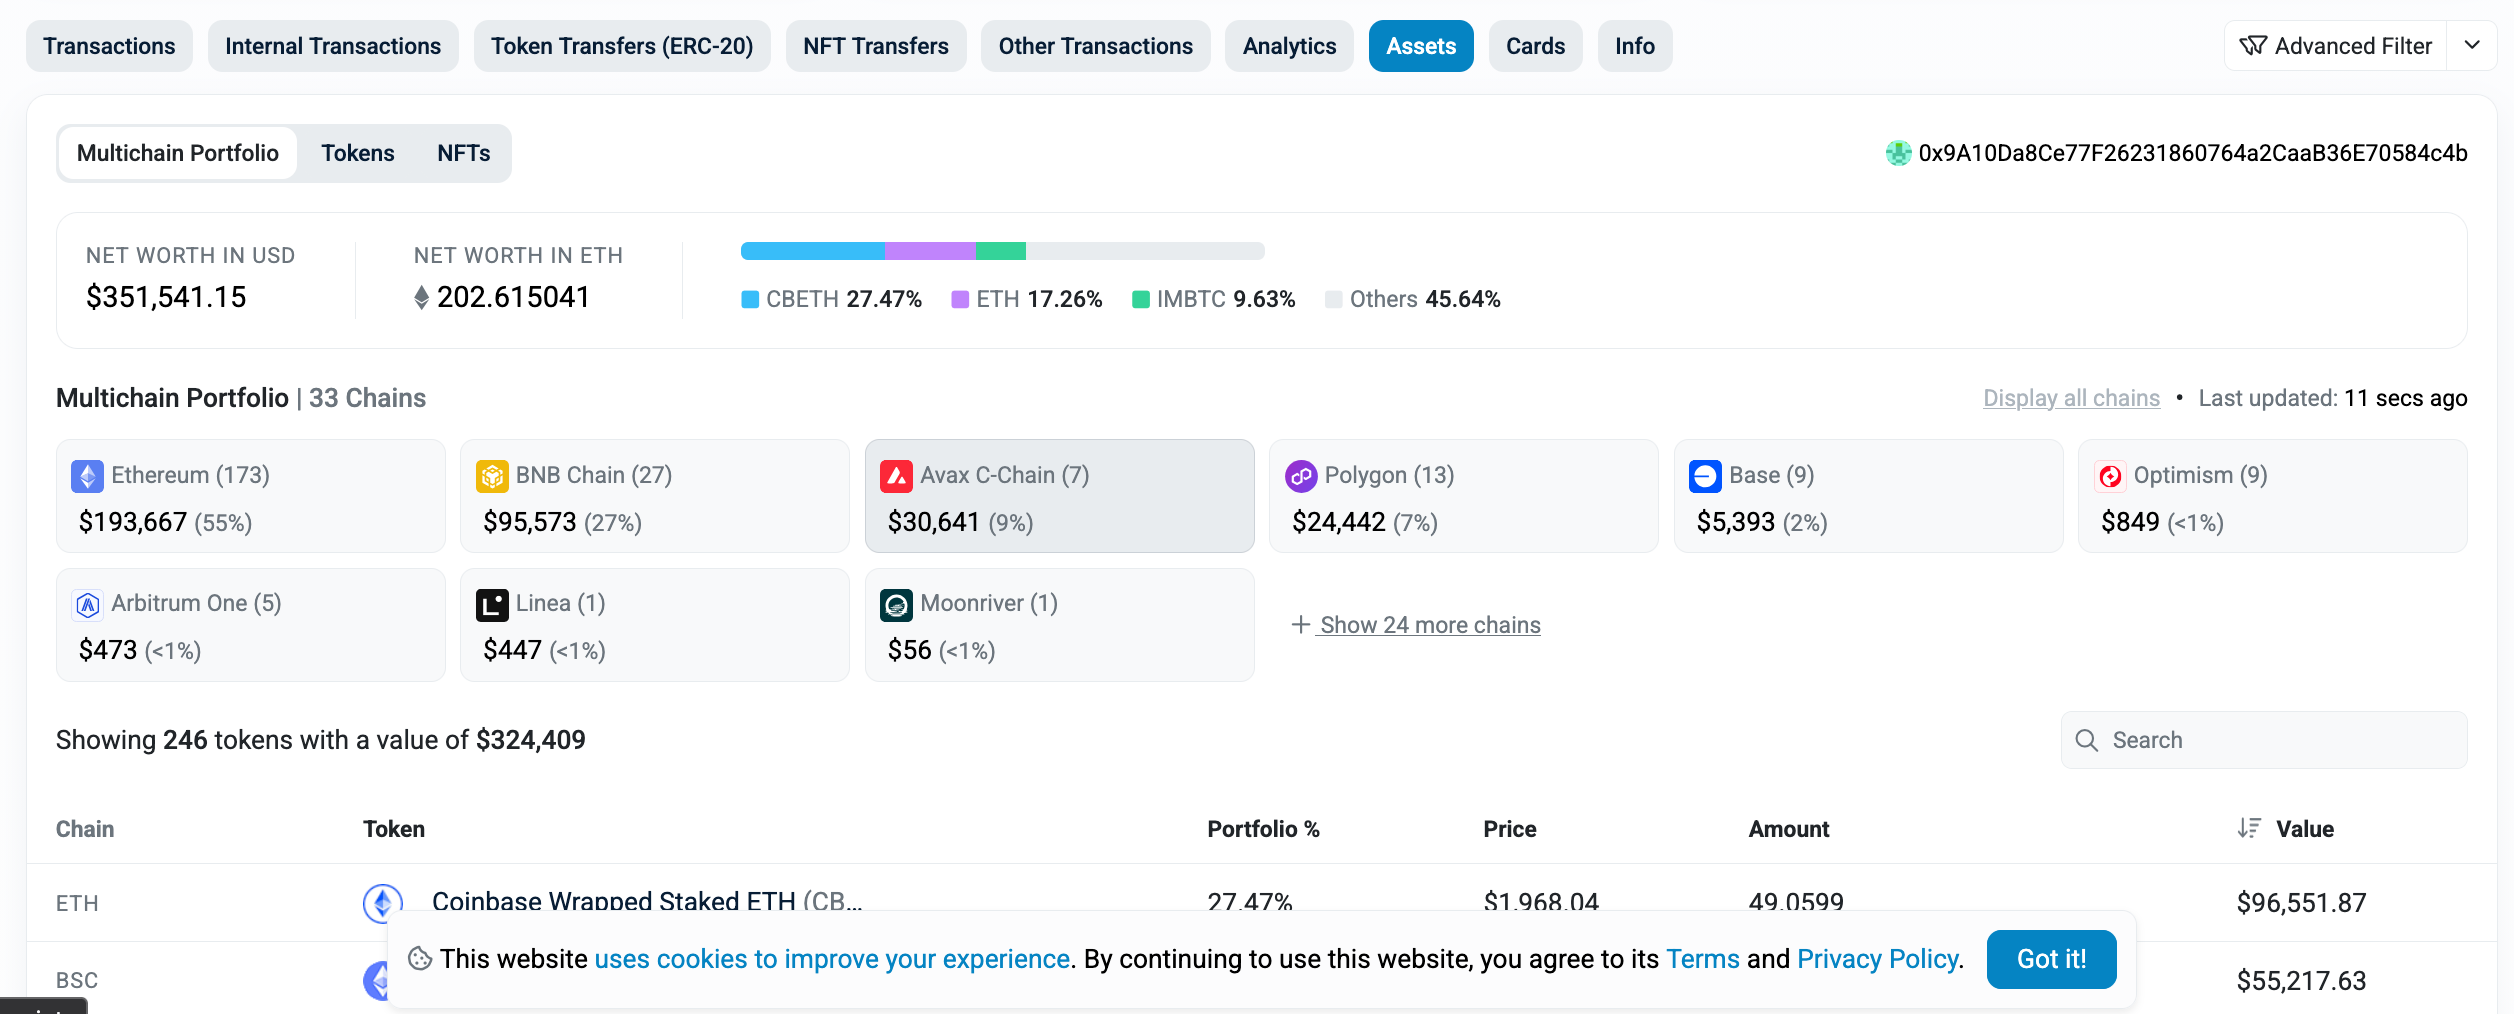
Task: Click the Display all chains link
Action: point(2071,398)
